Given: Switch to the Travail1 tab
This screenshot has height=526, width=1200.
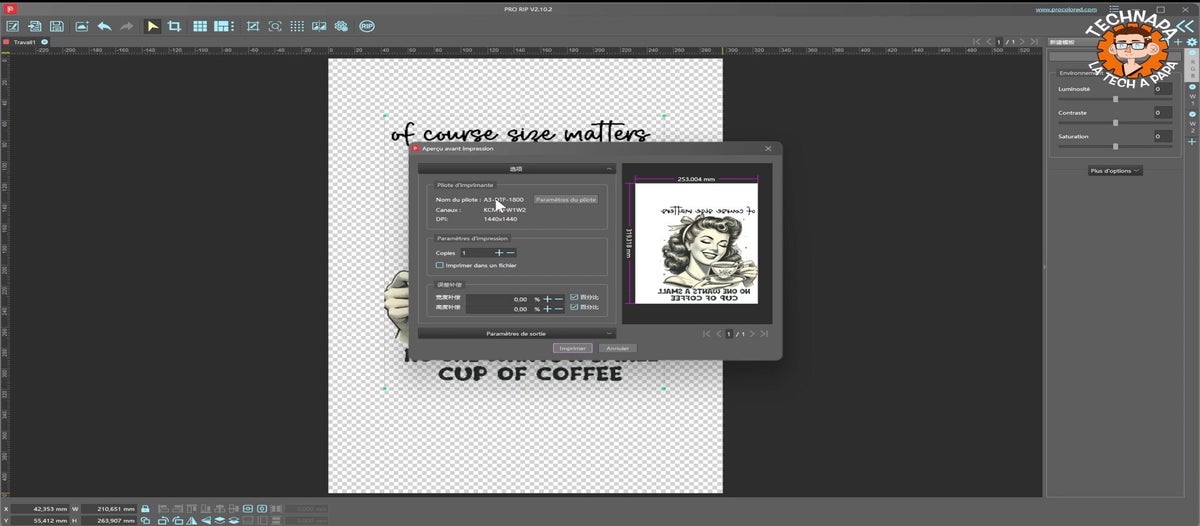Looking at the screenshot, I should coord(25,43).
